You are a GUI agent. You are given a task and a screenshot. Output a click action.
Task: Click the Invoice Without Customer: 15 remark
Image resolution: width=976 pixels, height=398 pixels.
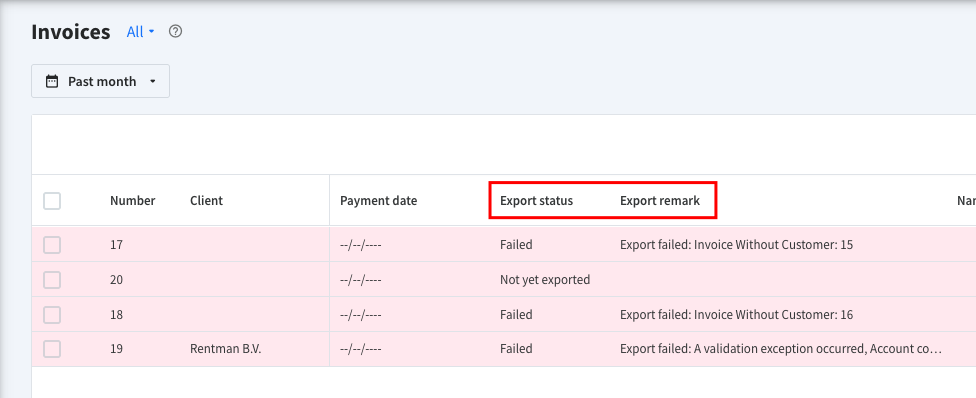736,245
